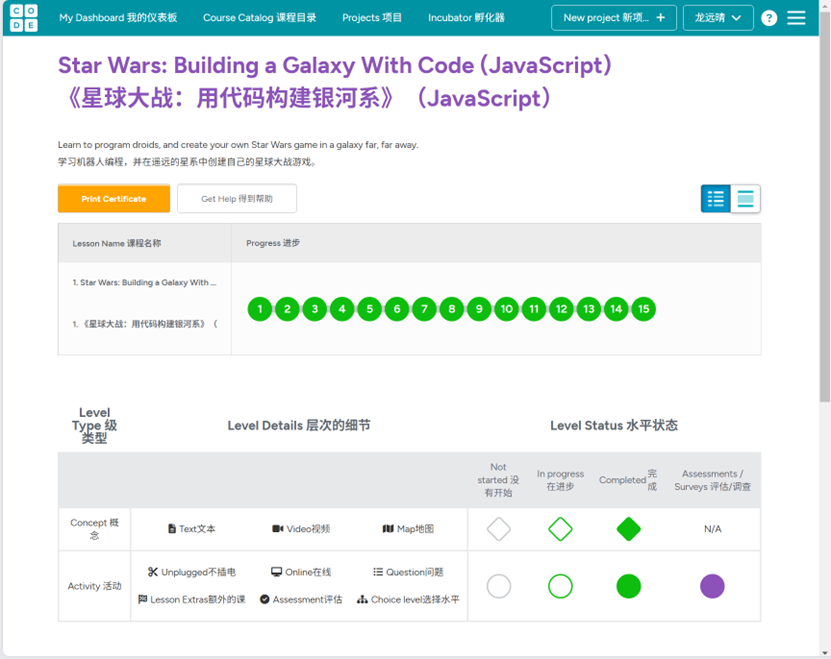Open the 龙远晴 user account dropdown
The image size is (831, 659).
tap(718, 18)
